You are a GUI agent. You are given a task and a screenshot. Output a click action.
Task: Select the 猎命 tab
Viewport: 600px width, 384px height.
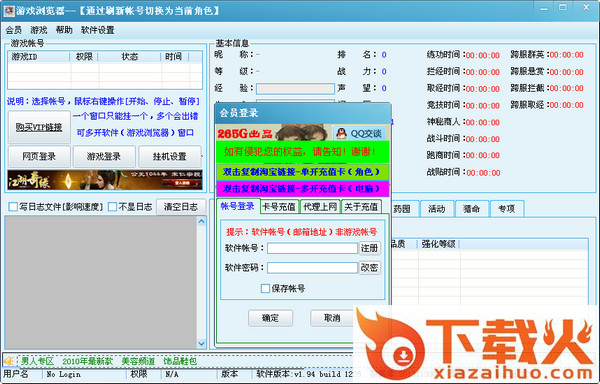pos(471,208)
